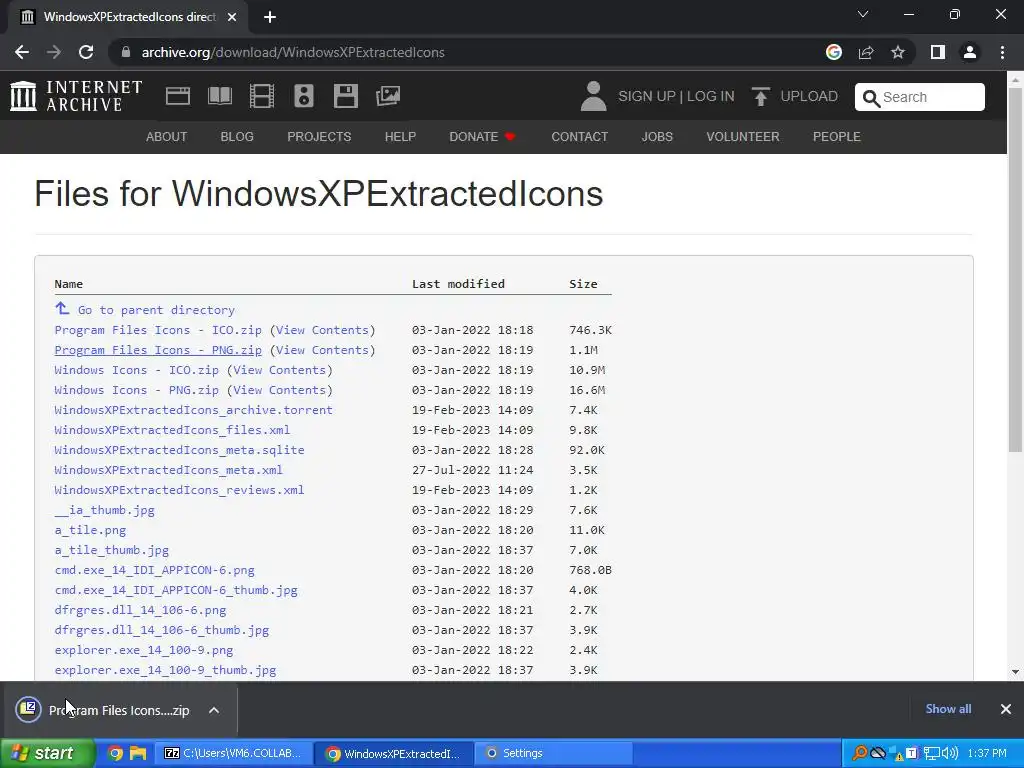Close the WindowsXPExtractedIcons browser tab

(232, 17)
